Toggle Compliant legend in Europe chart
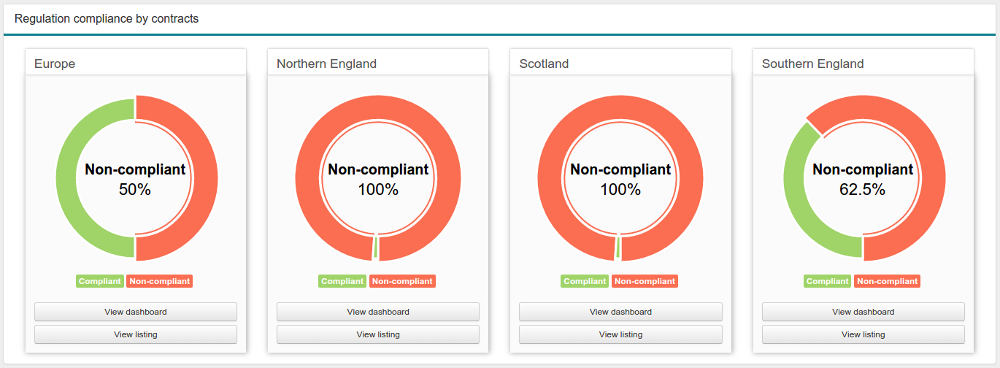The image size is (1000, 368). (x=100, y=281)
